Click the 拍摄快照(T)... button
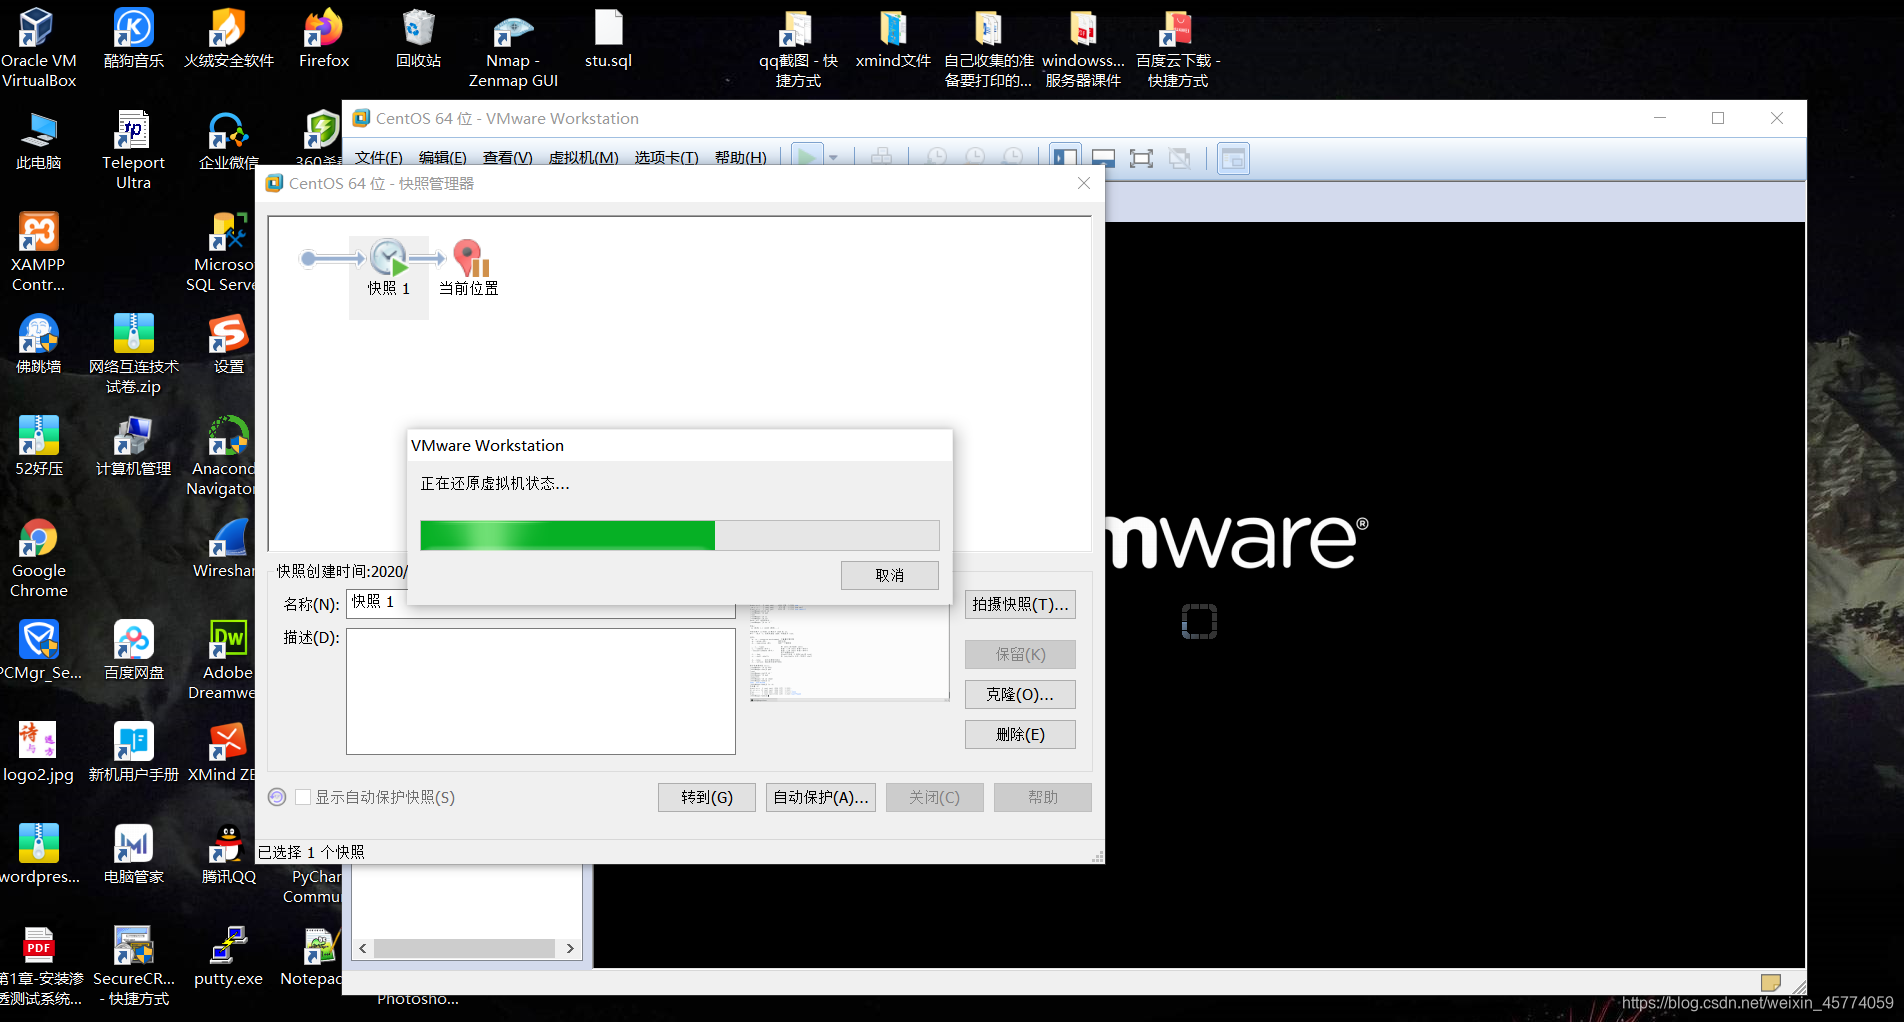 pos(1020,604)
